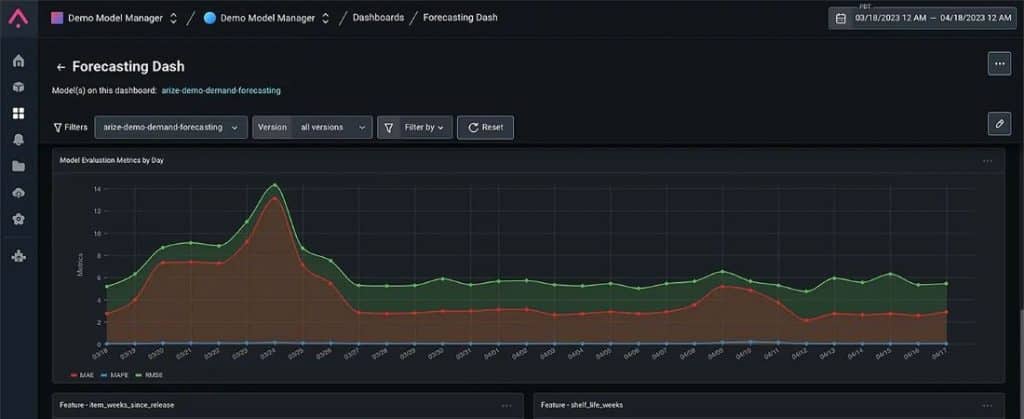
Task: Expand the Filter by dropdown
Action: [415, 127]
